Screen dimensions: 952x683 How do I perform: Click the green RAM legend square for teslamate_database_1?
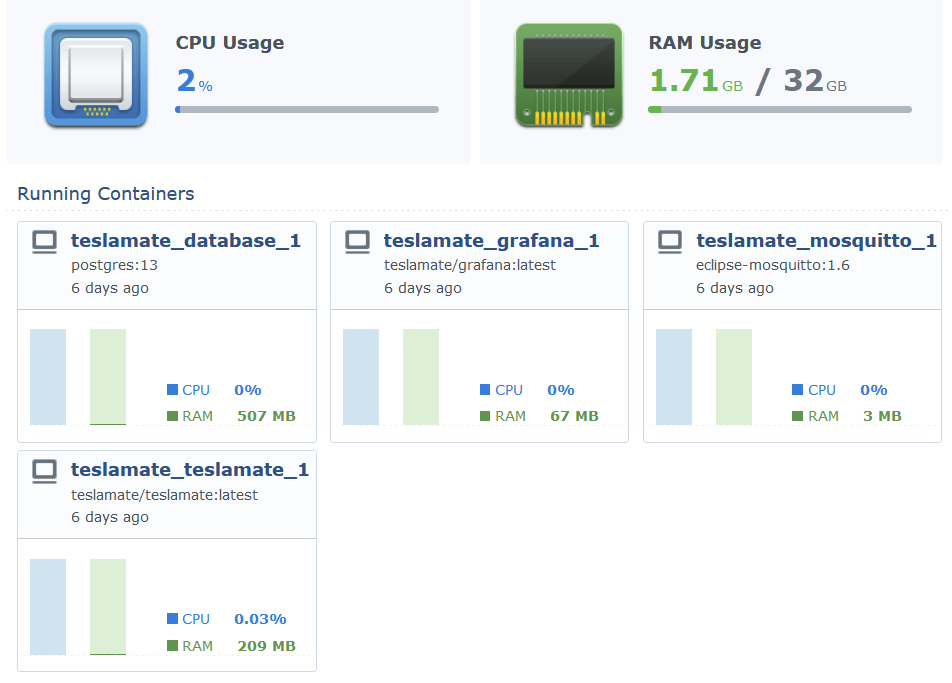[x=172, y=416]
